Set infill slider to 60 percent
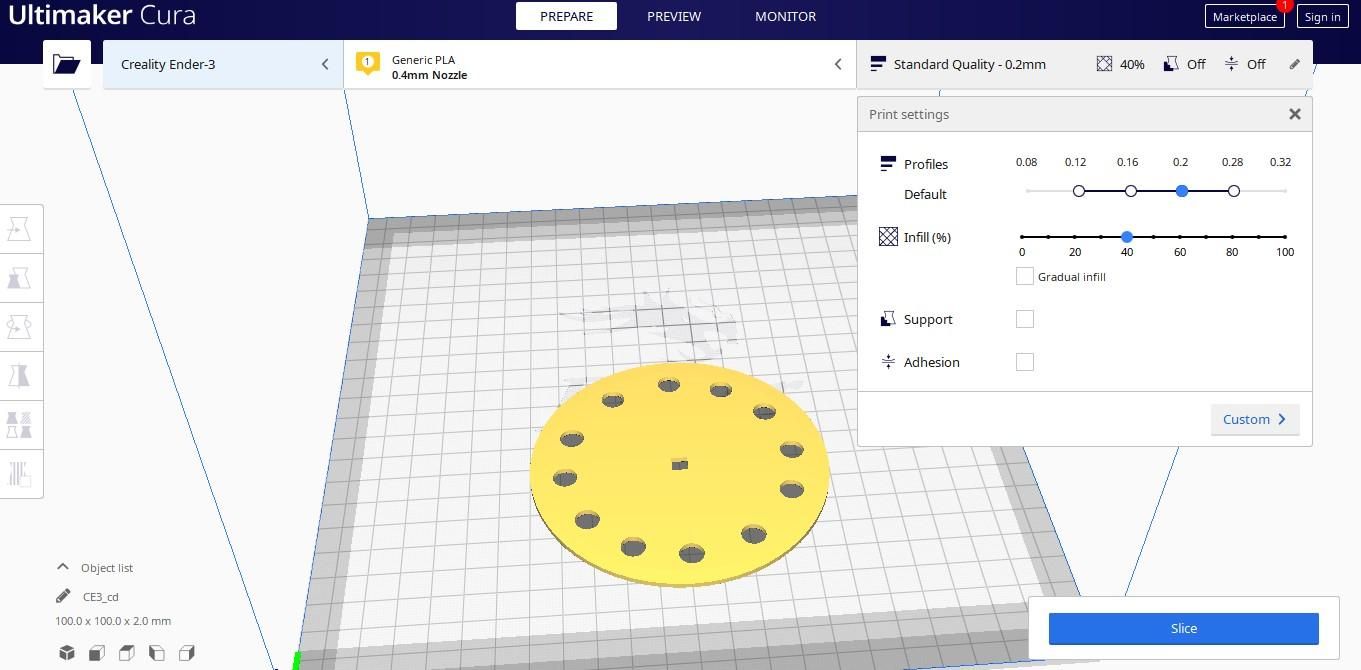1361x670 pixels. [x=1180, y=237]
